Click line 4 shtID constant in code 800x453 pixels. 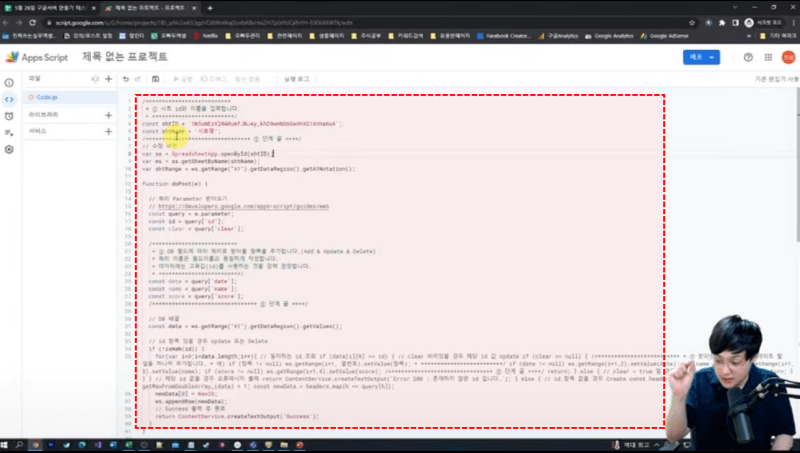coord(242,123)
